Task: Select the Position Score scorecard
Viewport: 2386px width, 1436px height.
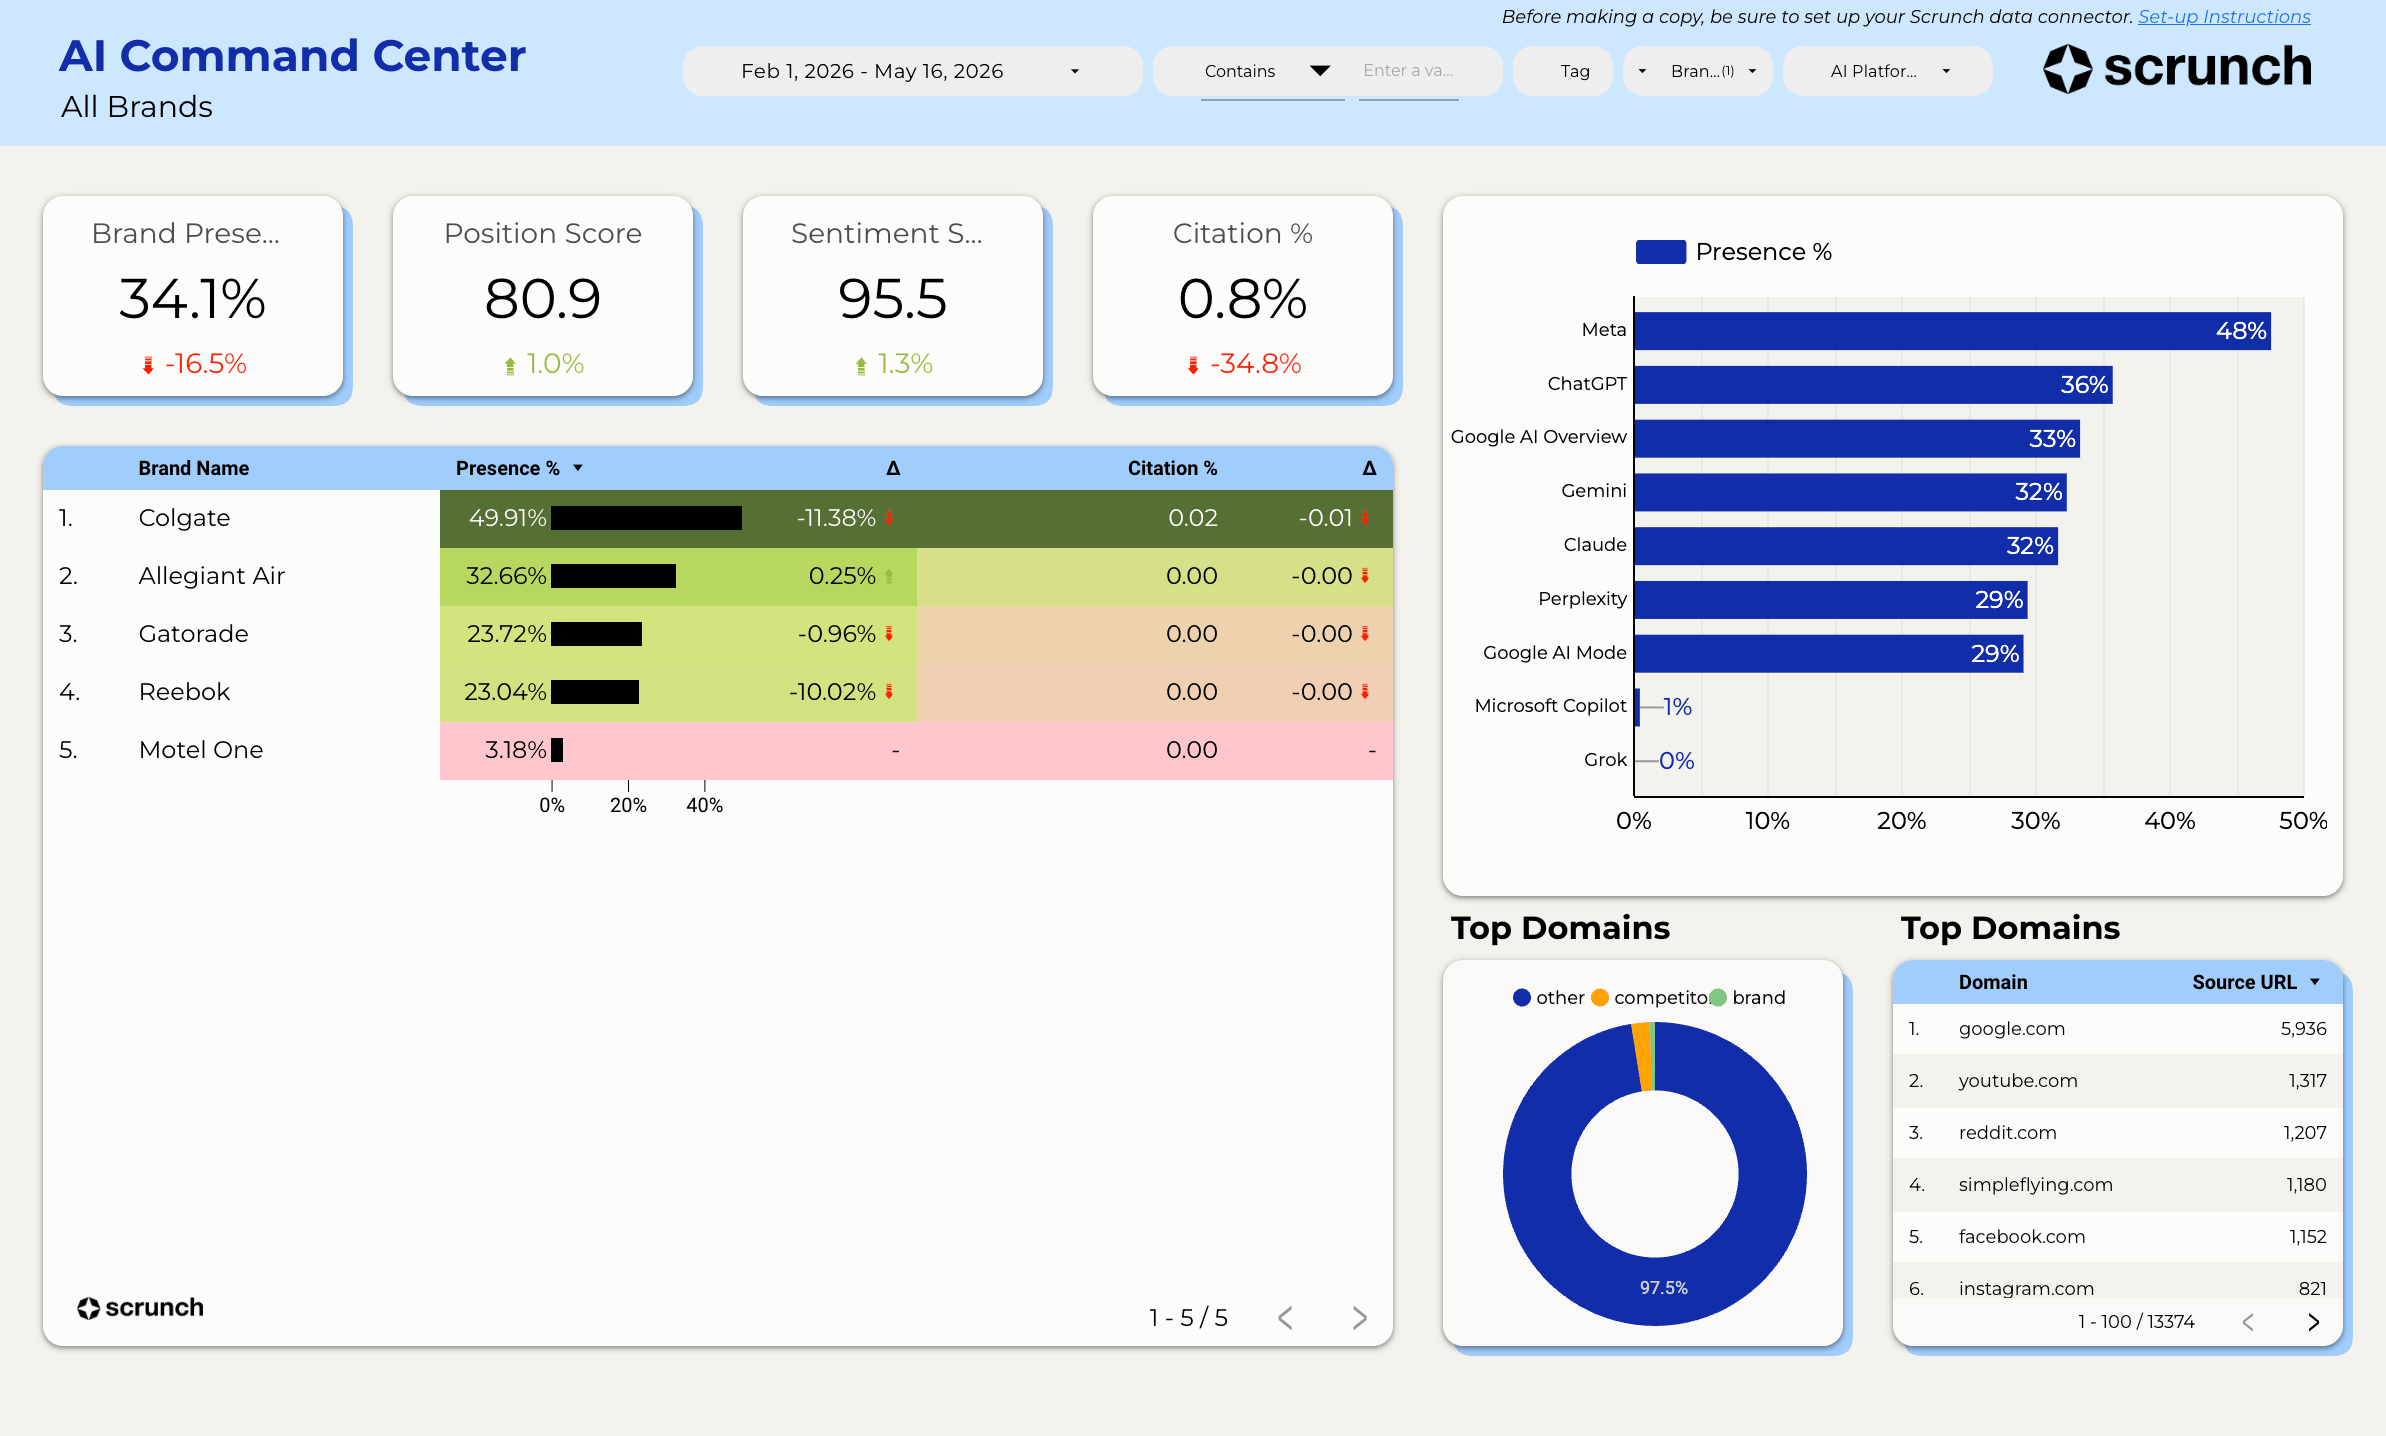Action: (543, 296)
